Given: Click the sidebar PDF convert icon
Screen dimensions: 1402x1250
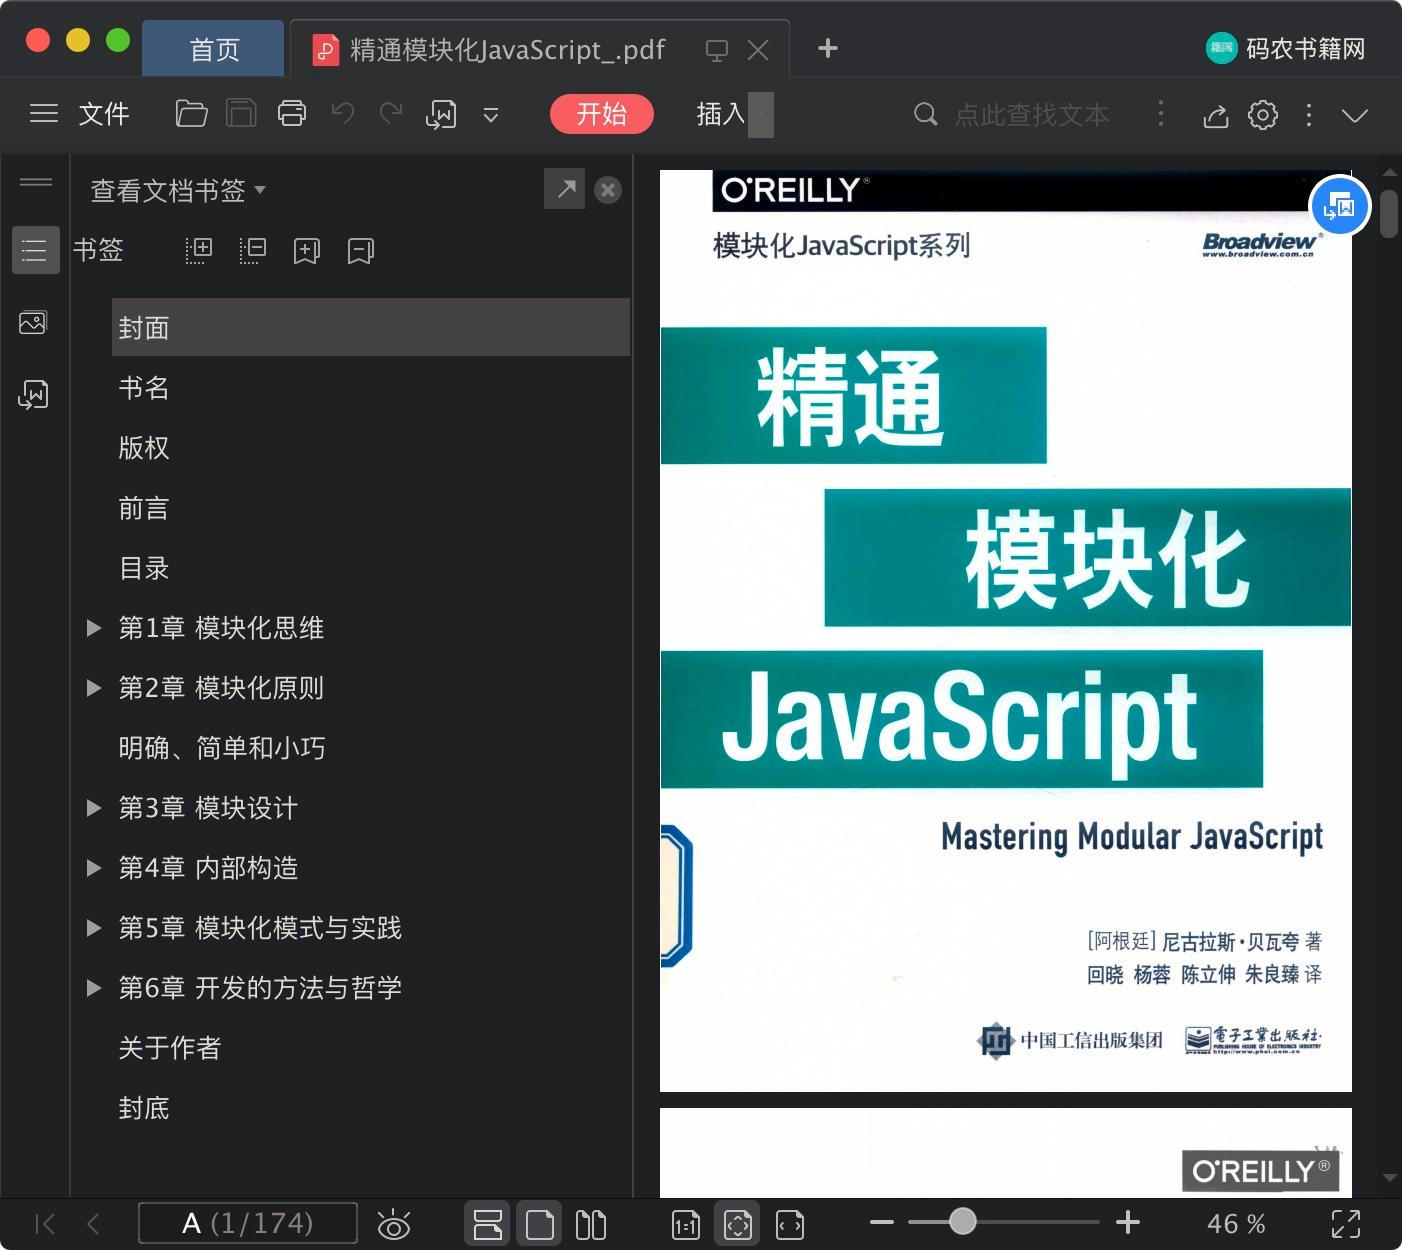Looking at the screenshot, I should [x=33, y=394].
